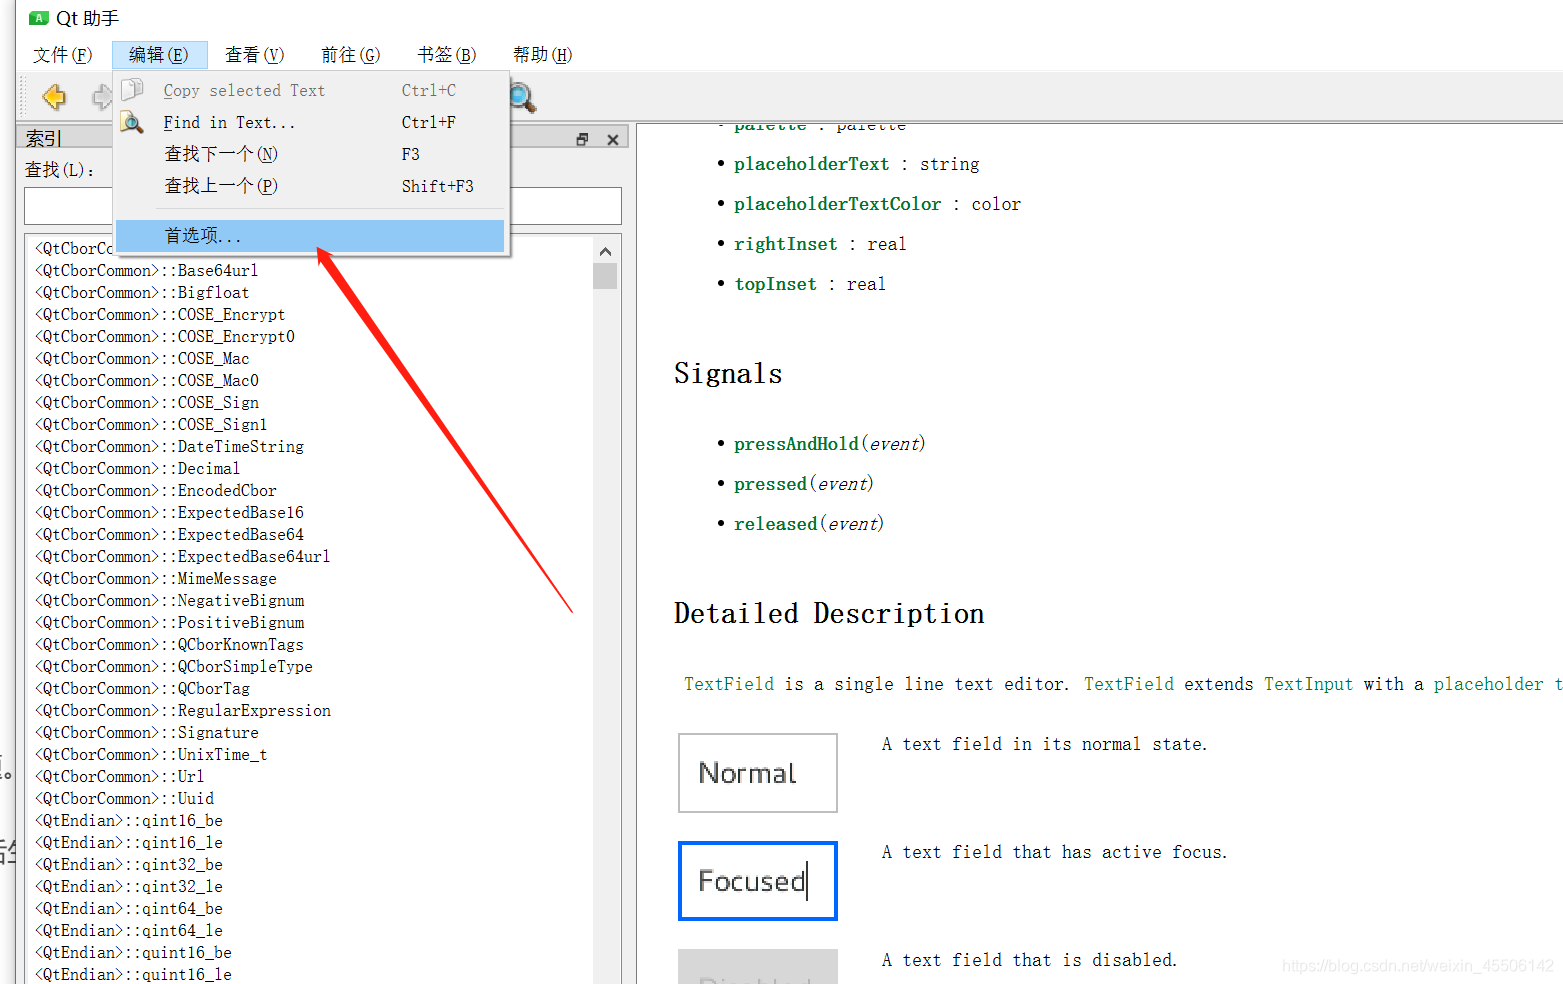The image size is (1563, 984).
Task: Open the 前往(G) menu
Action: tap(350, 55)
